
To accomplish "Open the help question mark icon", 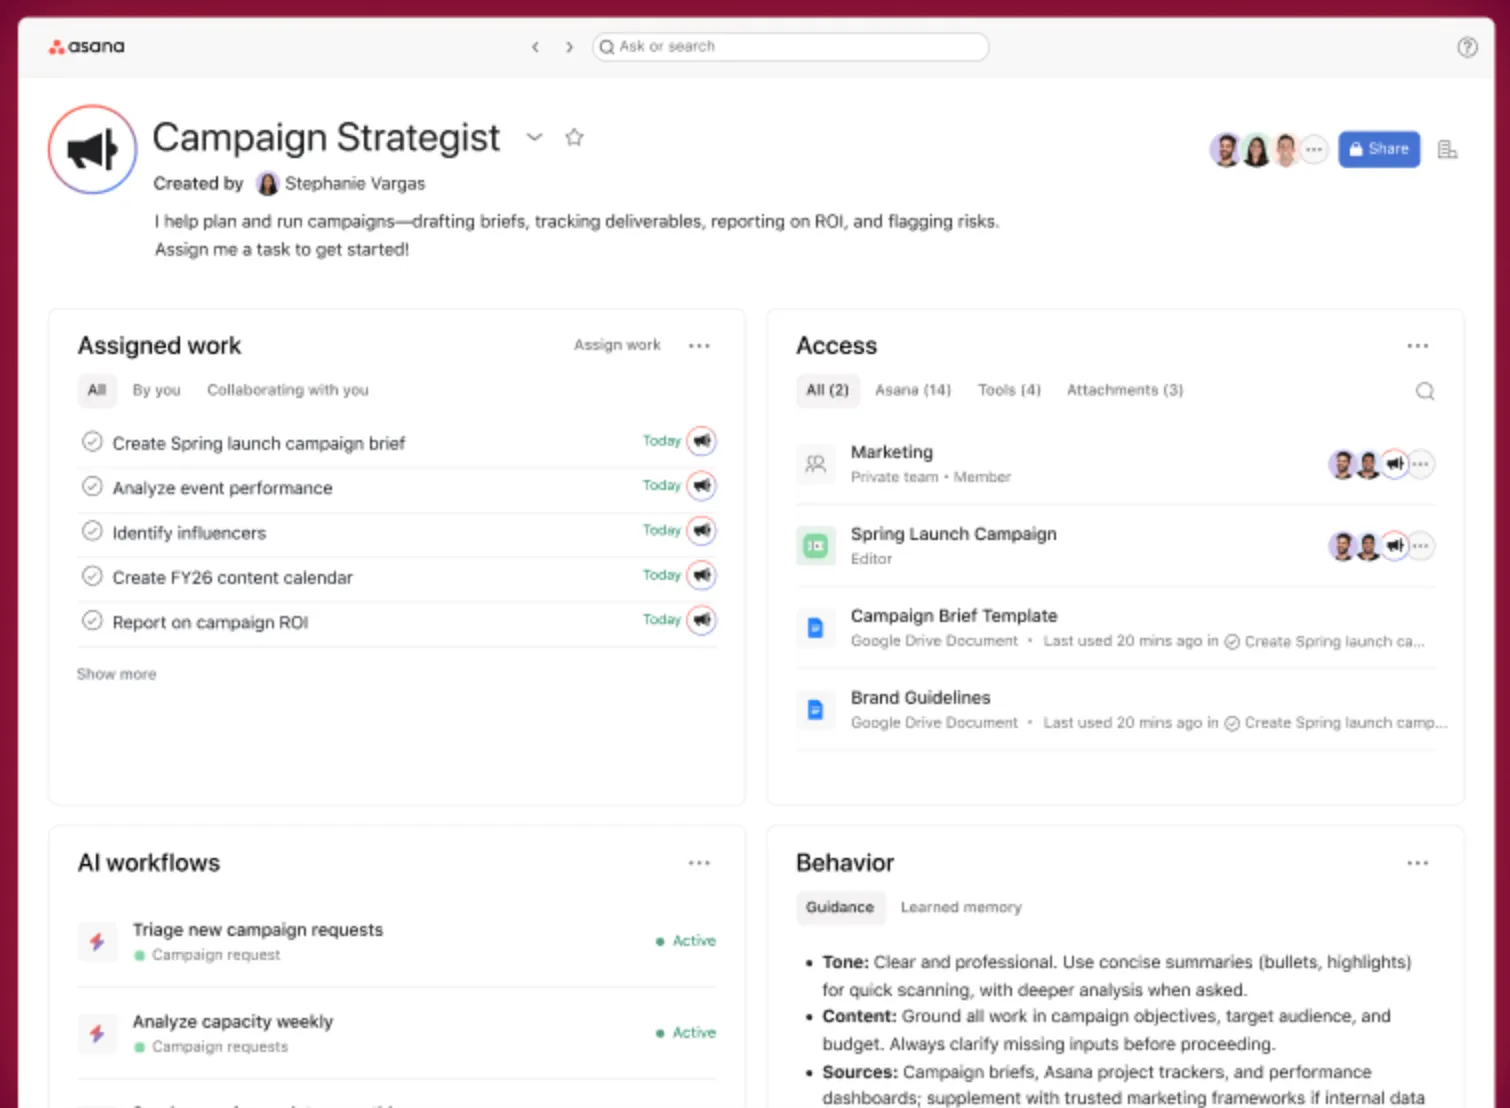I will 1467,47.
